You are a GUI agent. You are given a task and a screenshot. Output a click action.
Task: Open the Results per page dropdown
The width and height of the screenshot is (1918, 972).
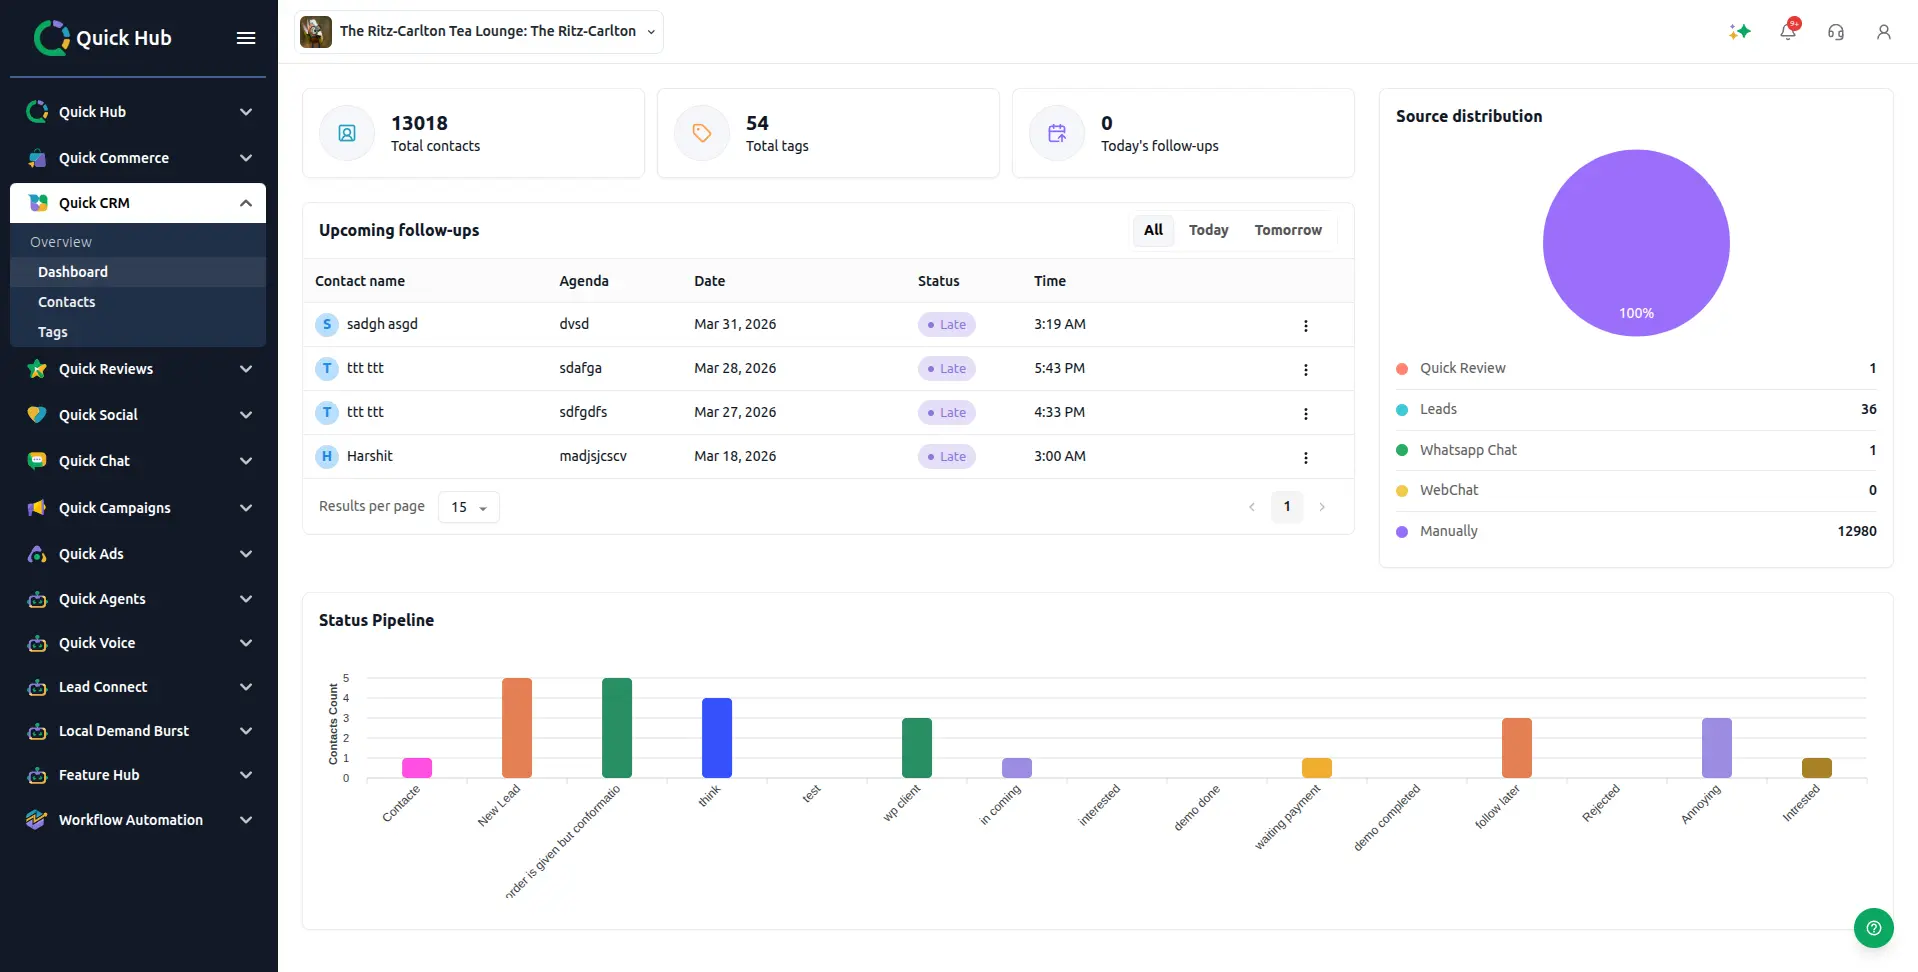pos(469,507)
